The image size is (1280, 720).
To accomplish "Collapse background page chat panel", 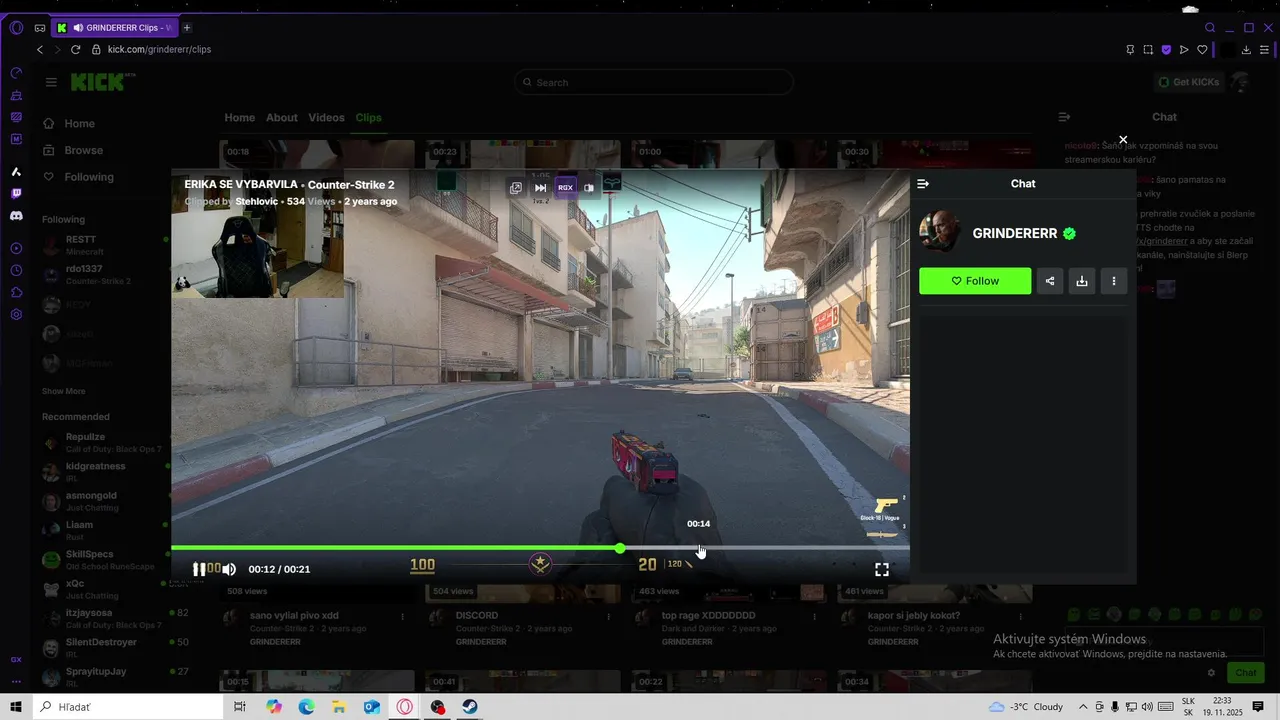I will click(1064, 118).
